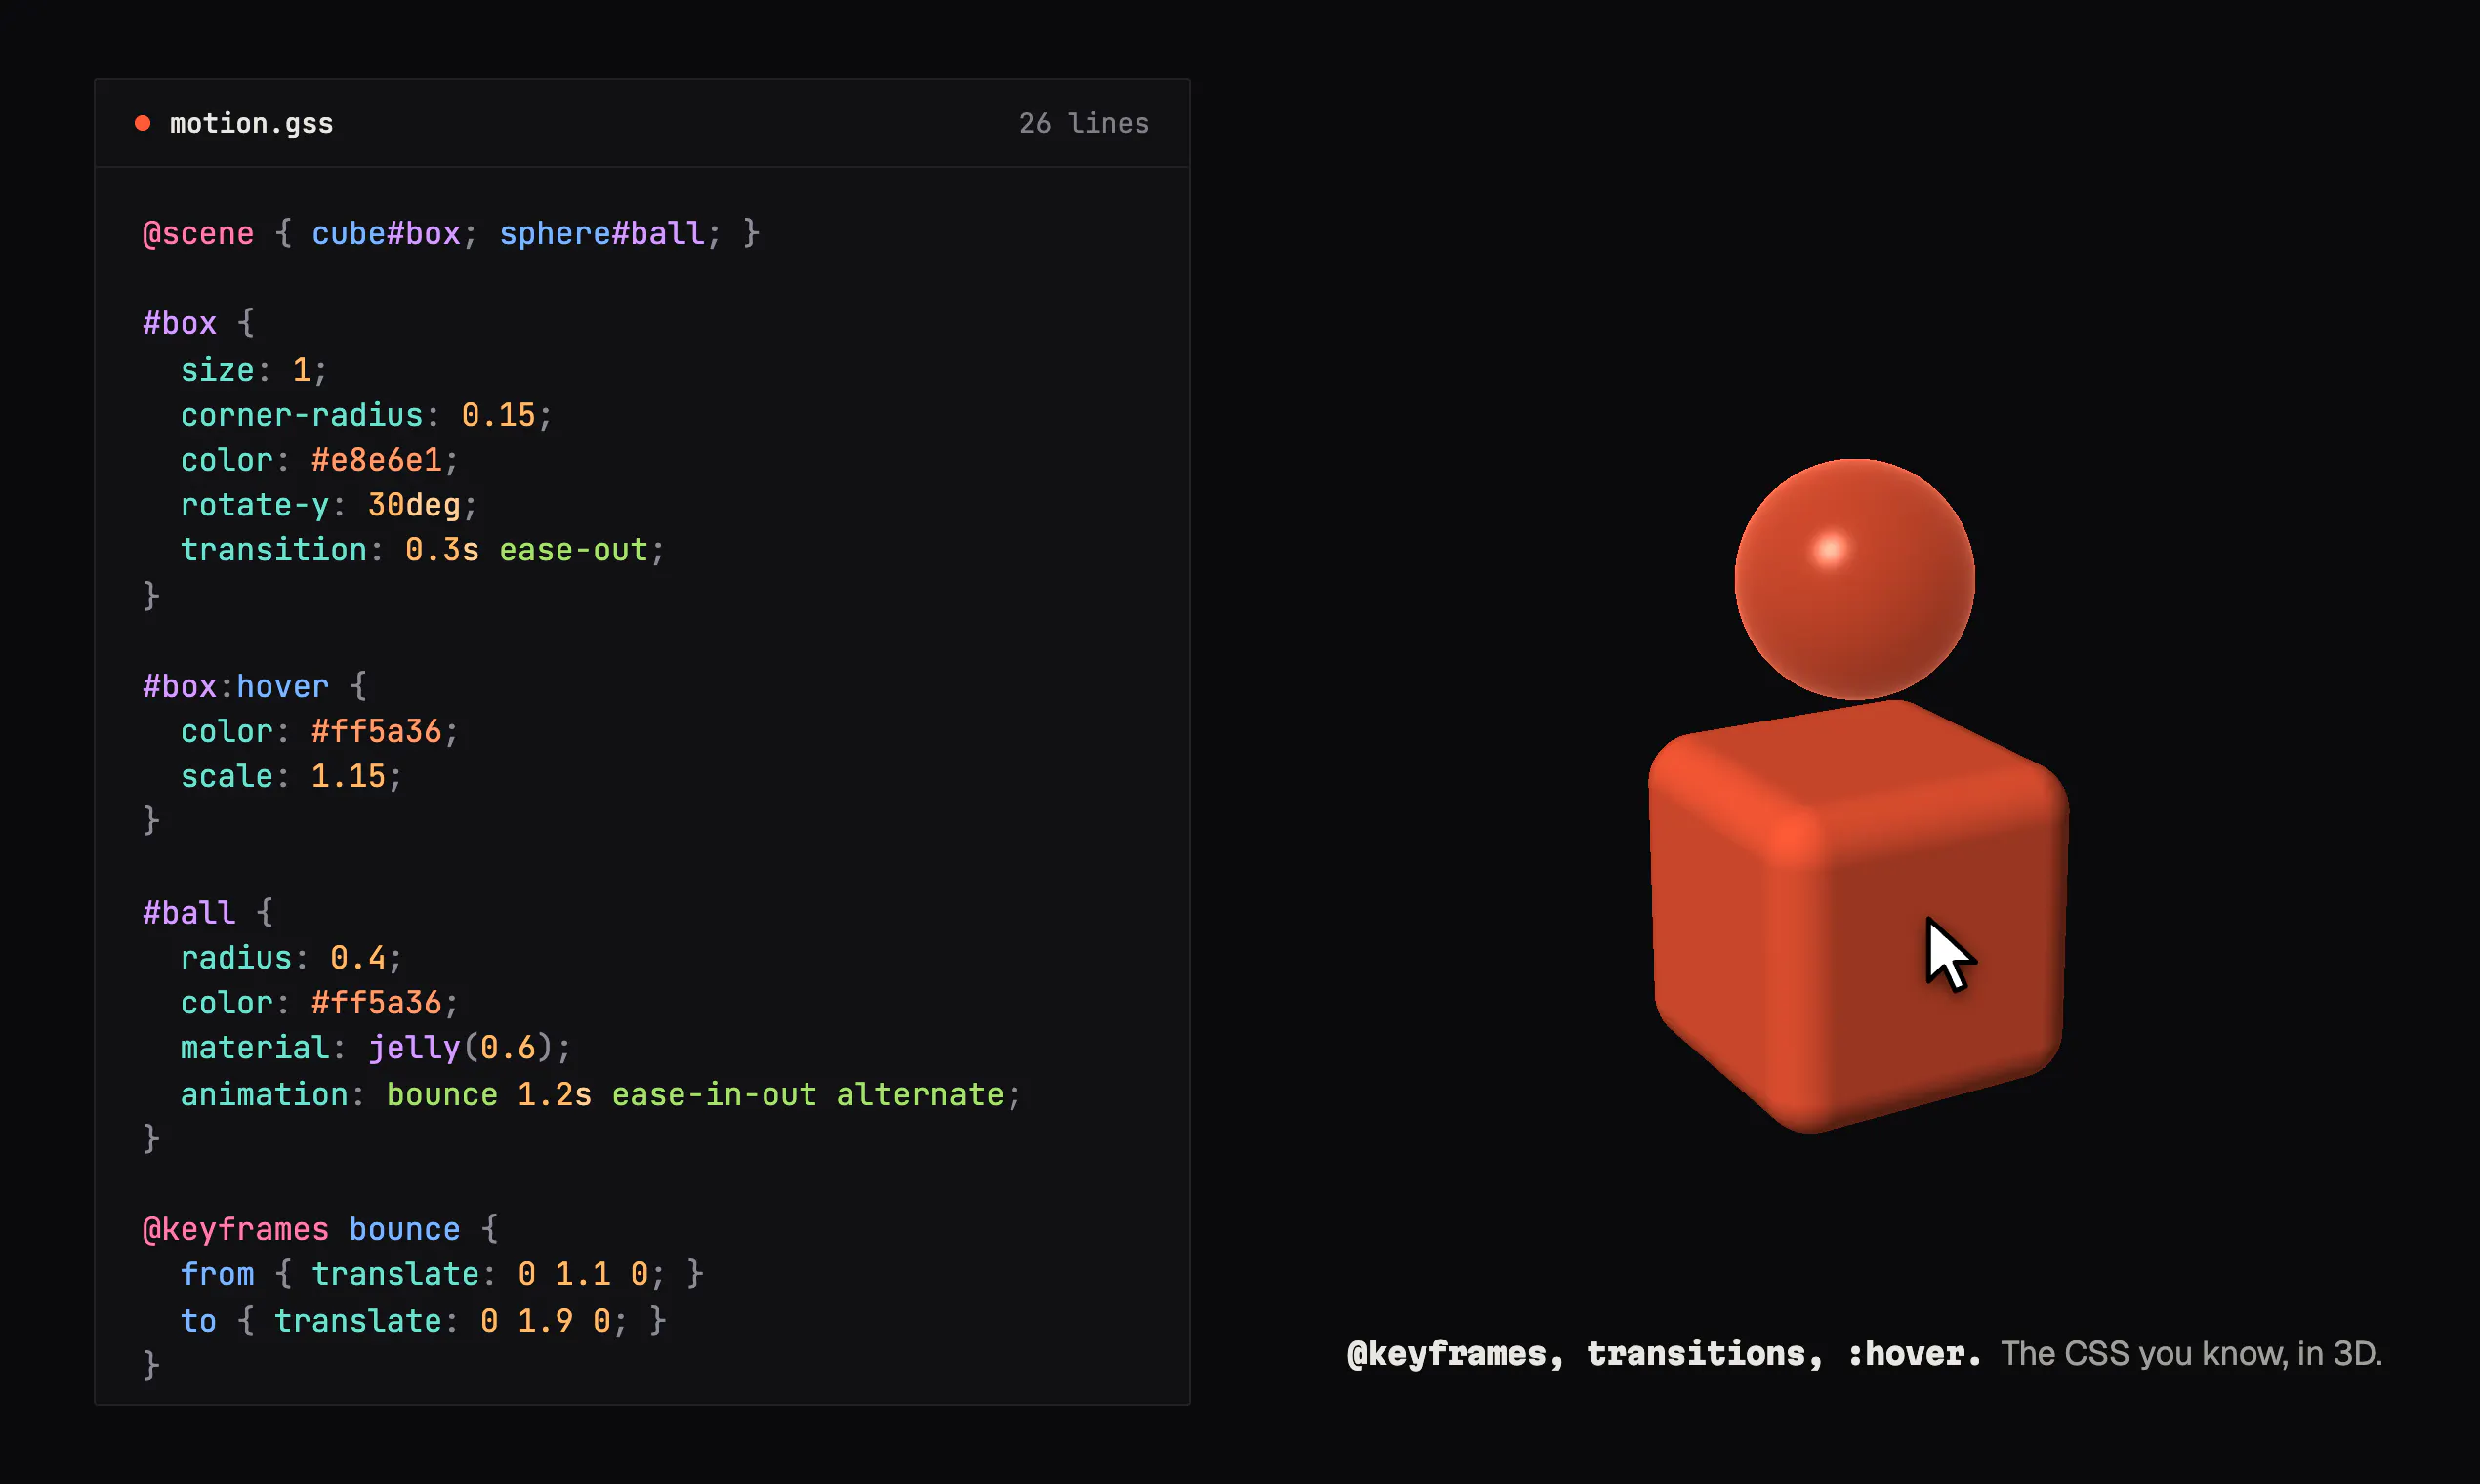Click the "radius: 0.4" line
This screenshot has height=1484, width=2480.
click(291, 958)
